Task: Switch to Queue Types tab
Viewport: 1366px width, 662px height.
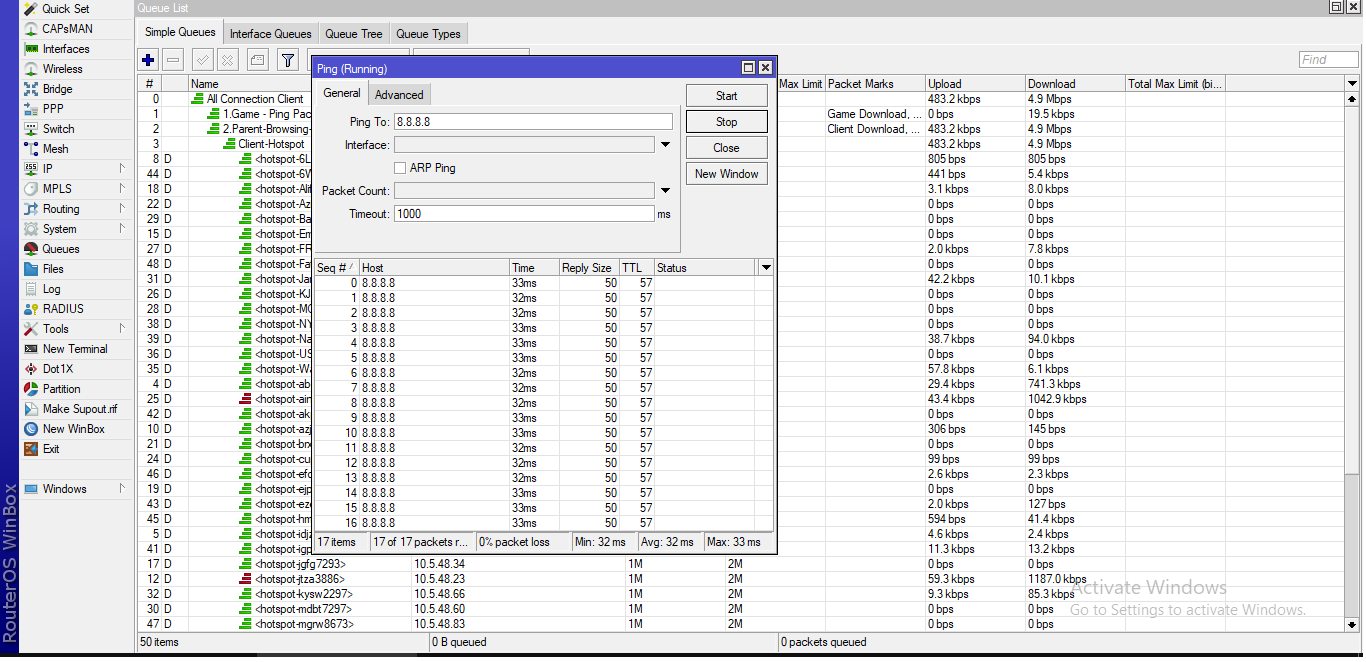Action: (x=427, y=34)
